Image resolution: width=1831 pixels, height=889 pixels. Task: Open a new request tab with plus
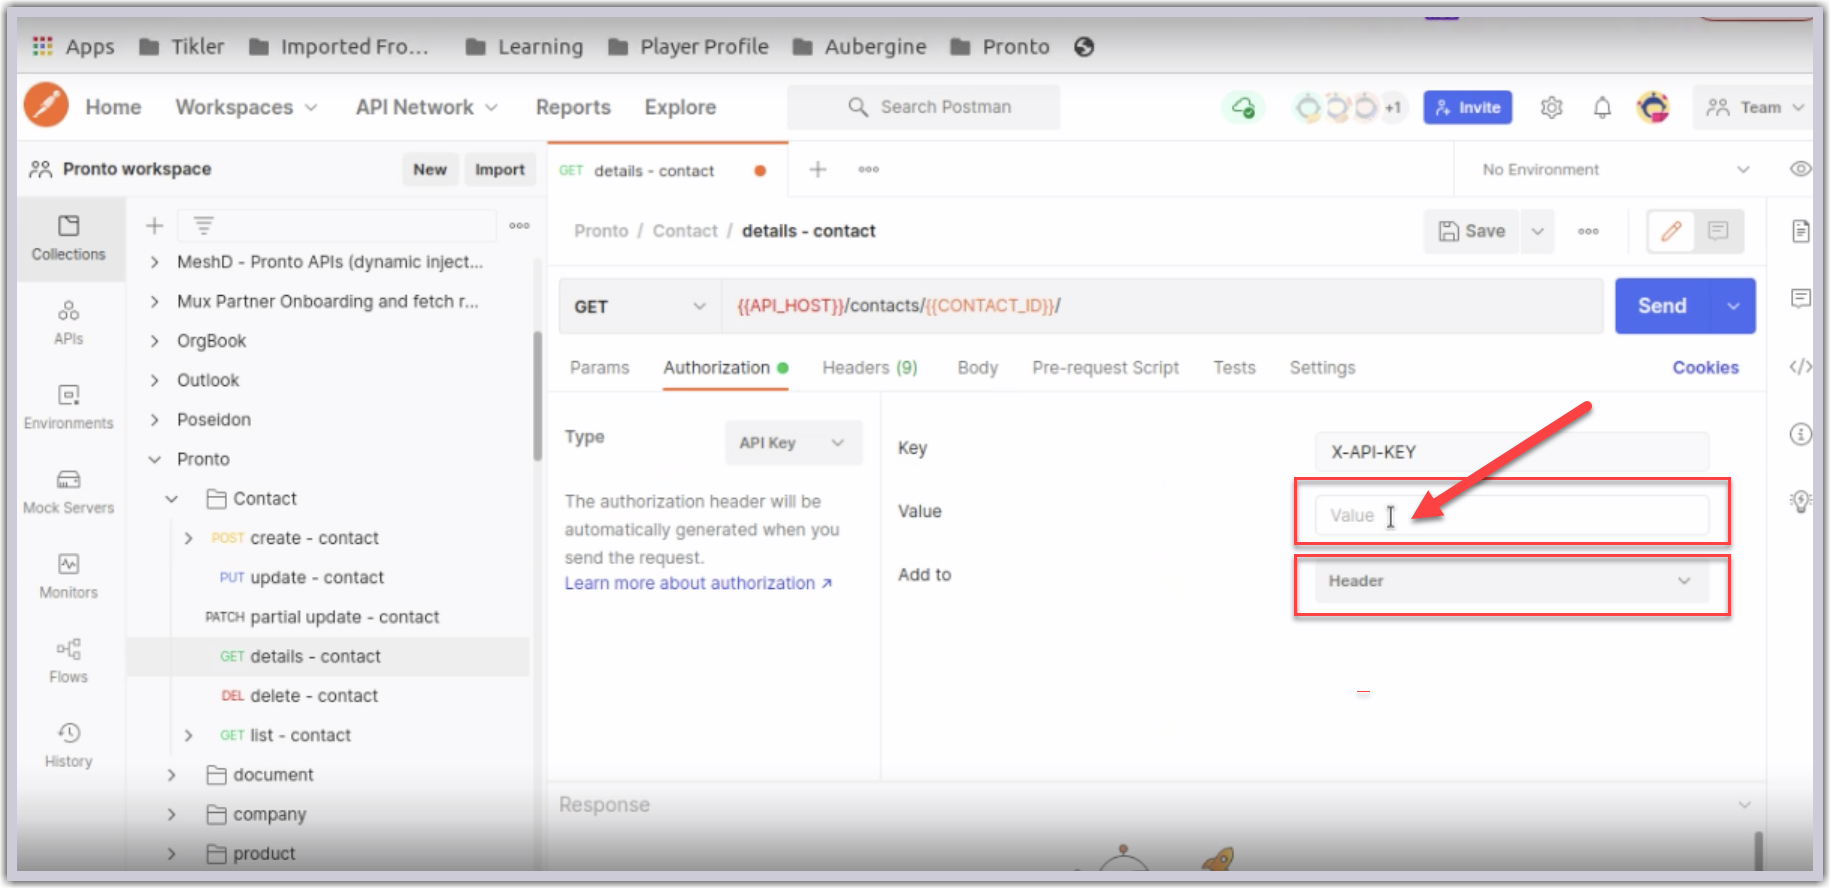click(x=817, y=169)
